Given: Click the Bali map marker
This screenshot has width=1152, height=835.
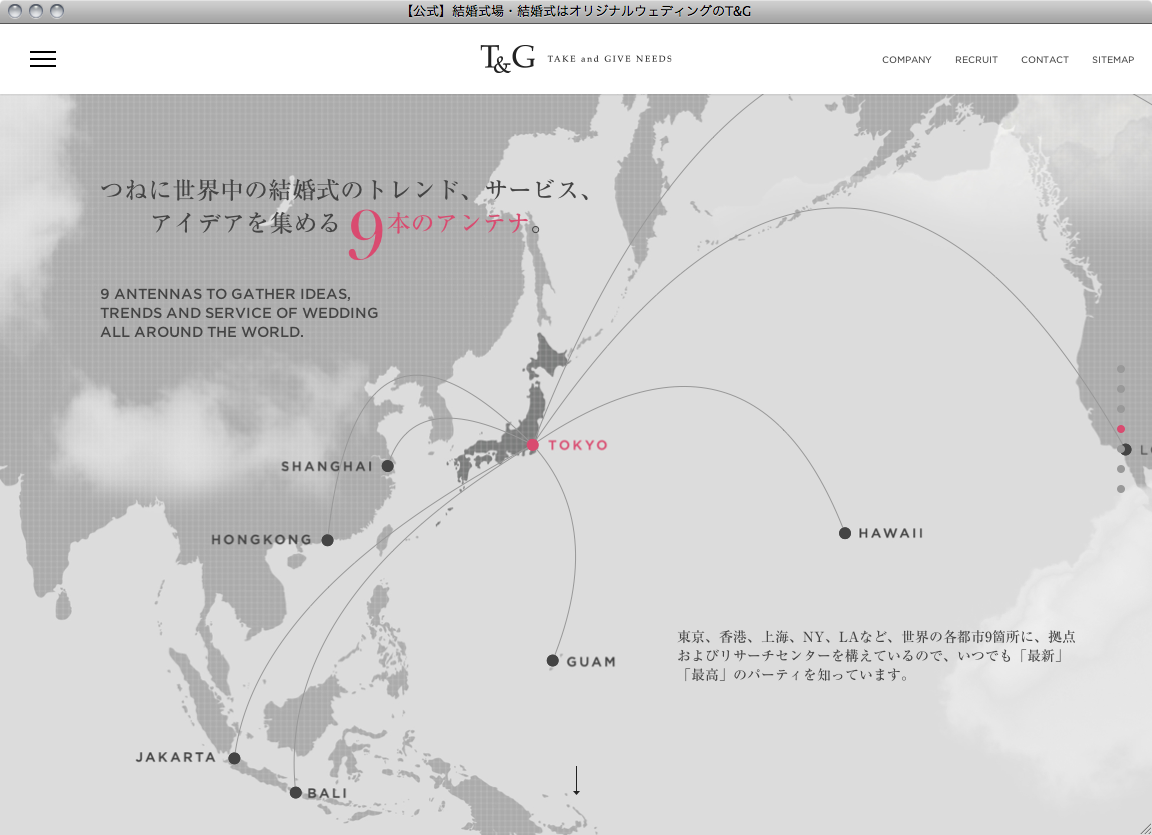Looking at the screenshot, I should [x=296, y=793].
